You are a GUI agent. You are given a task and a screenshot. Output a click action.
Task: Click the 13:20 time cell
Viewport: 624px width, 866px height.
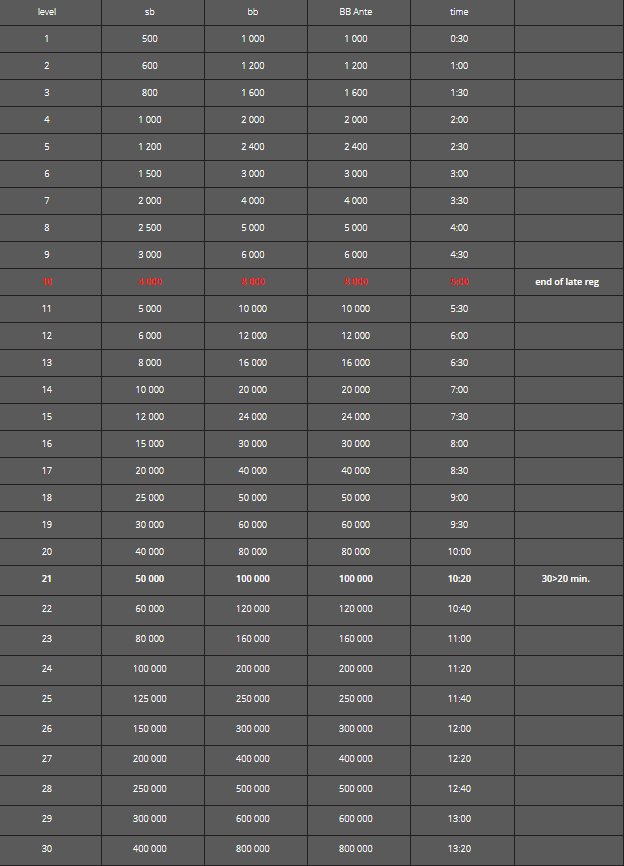coord(459,848)
